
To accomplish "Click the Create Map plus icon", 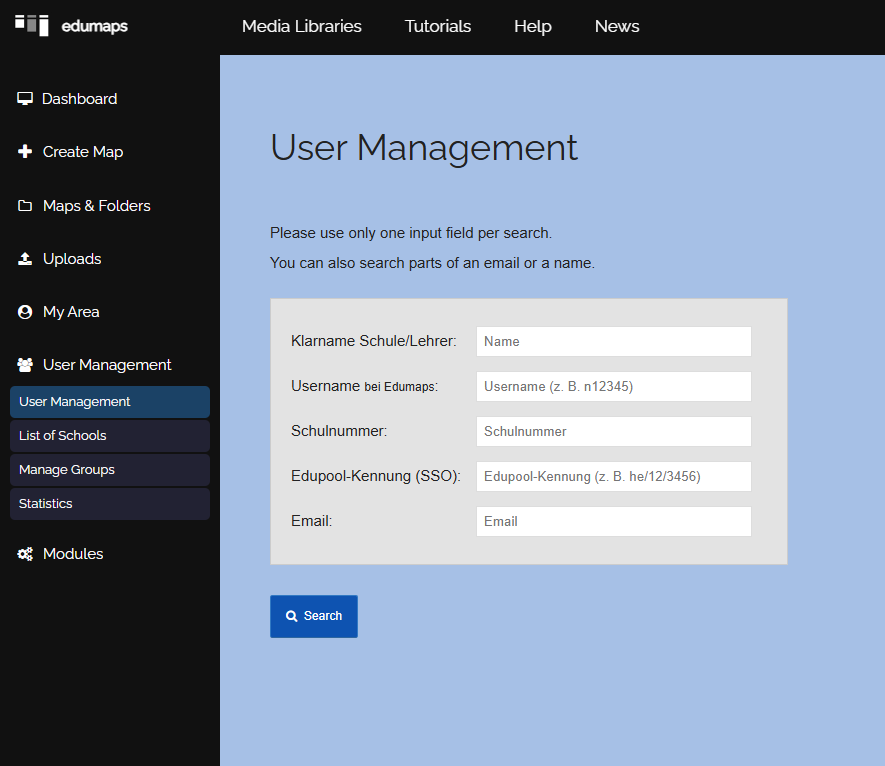I will [x=25, y=151].
